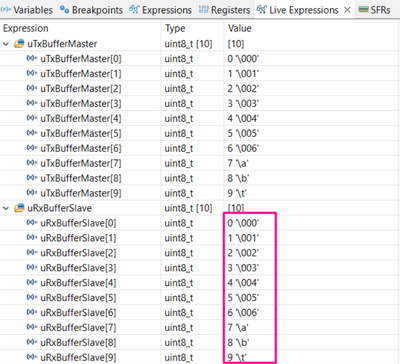Click the uTxBufferMaster[9] value 9 '\t'
This screenshot has height=364, width=400.
tap(237, 193)
